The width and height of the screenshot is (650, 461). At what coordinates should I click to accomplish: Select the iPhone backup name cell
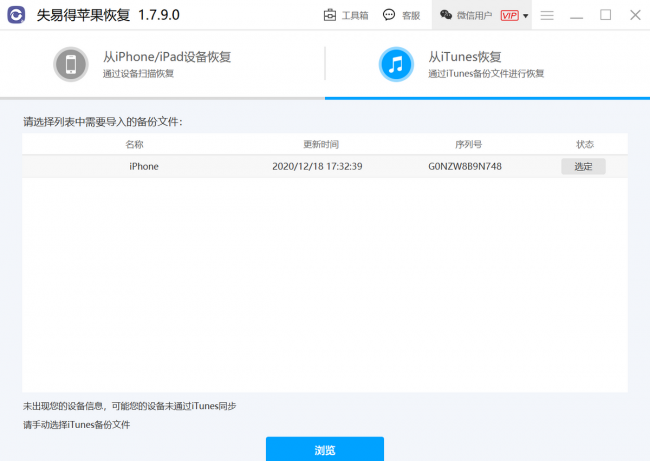point(144,166)
